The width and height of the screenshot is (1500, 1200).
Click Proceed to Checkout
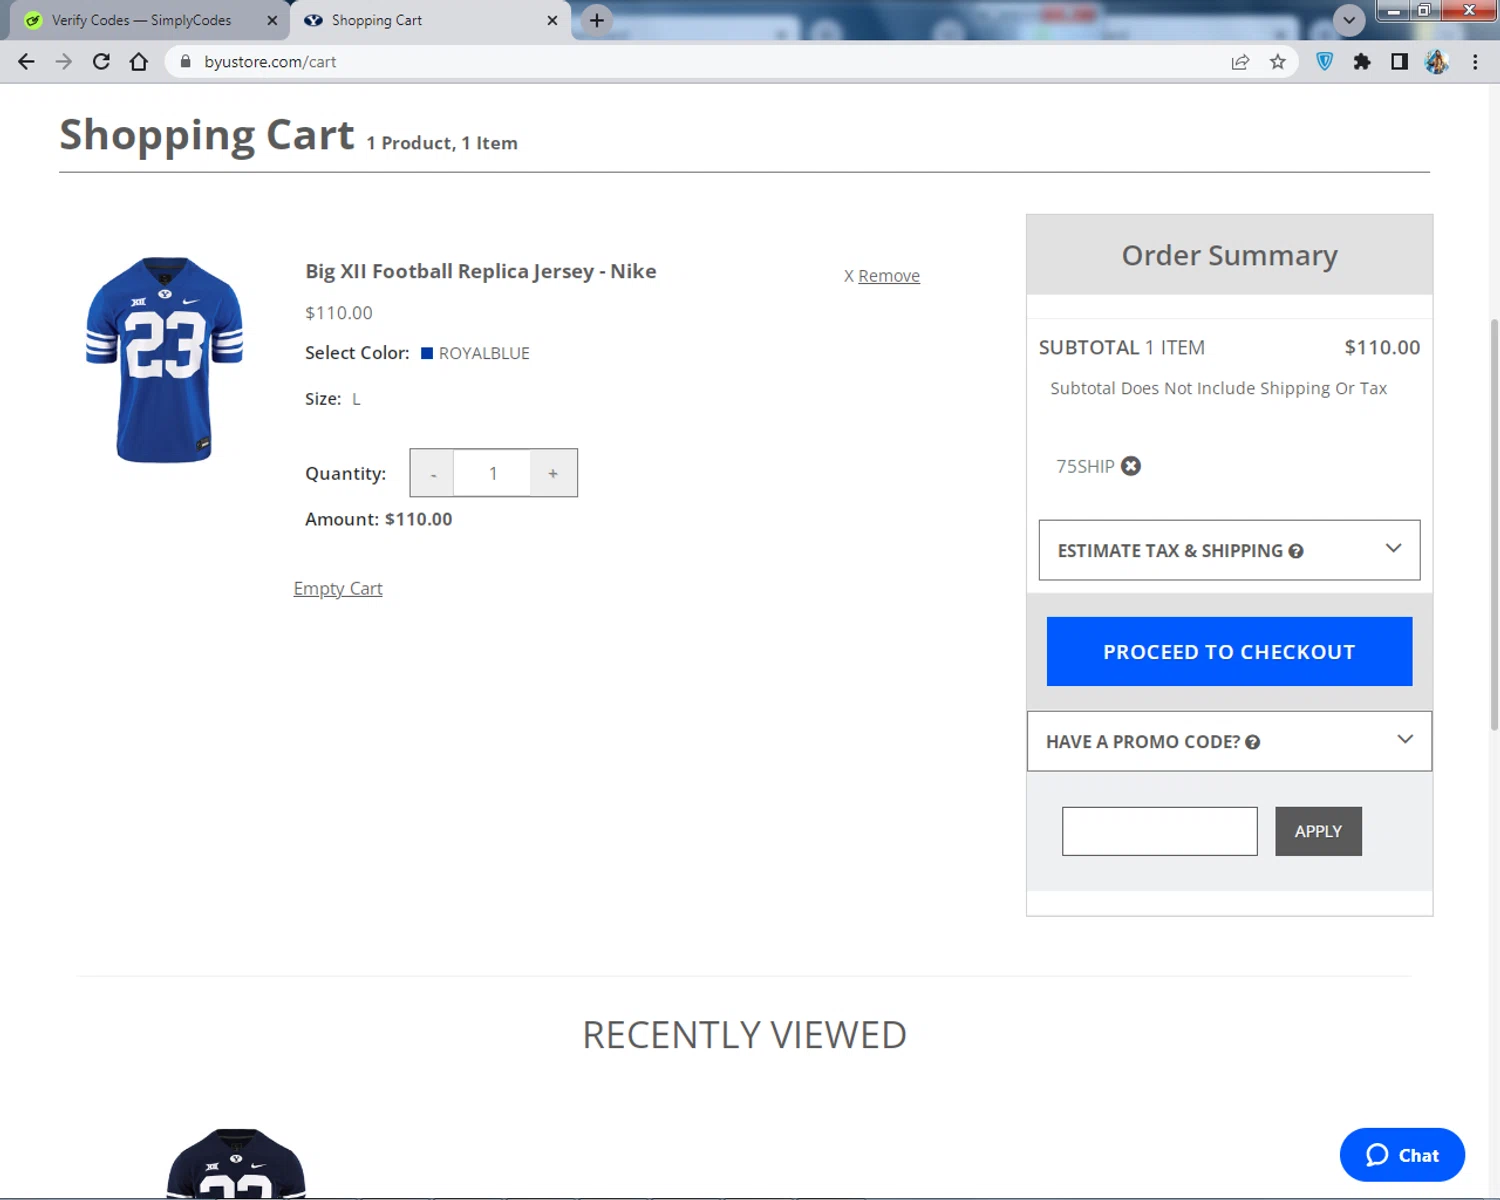coord(1229,651)
